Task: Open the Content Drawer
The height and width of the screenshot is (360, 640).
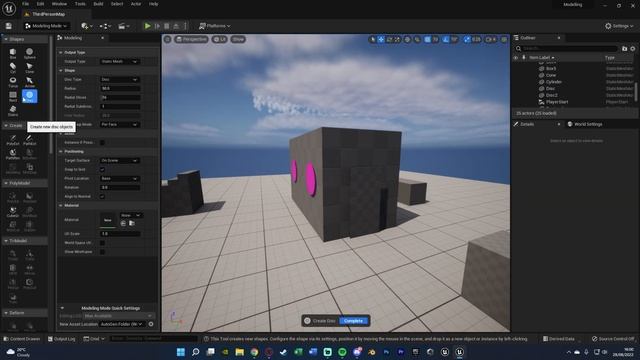Action: (22, 339)
